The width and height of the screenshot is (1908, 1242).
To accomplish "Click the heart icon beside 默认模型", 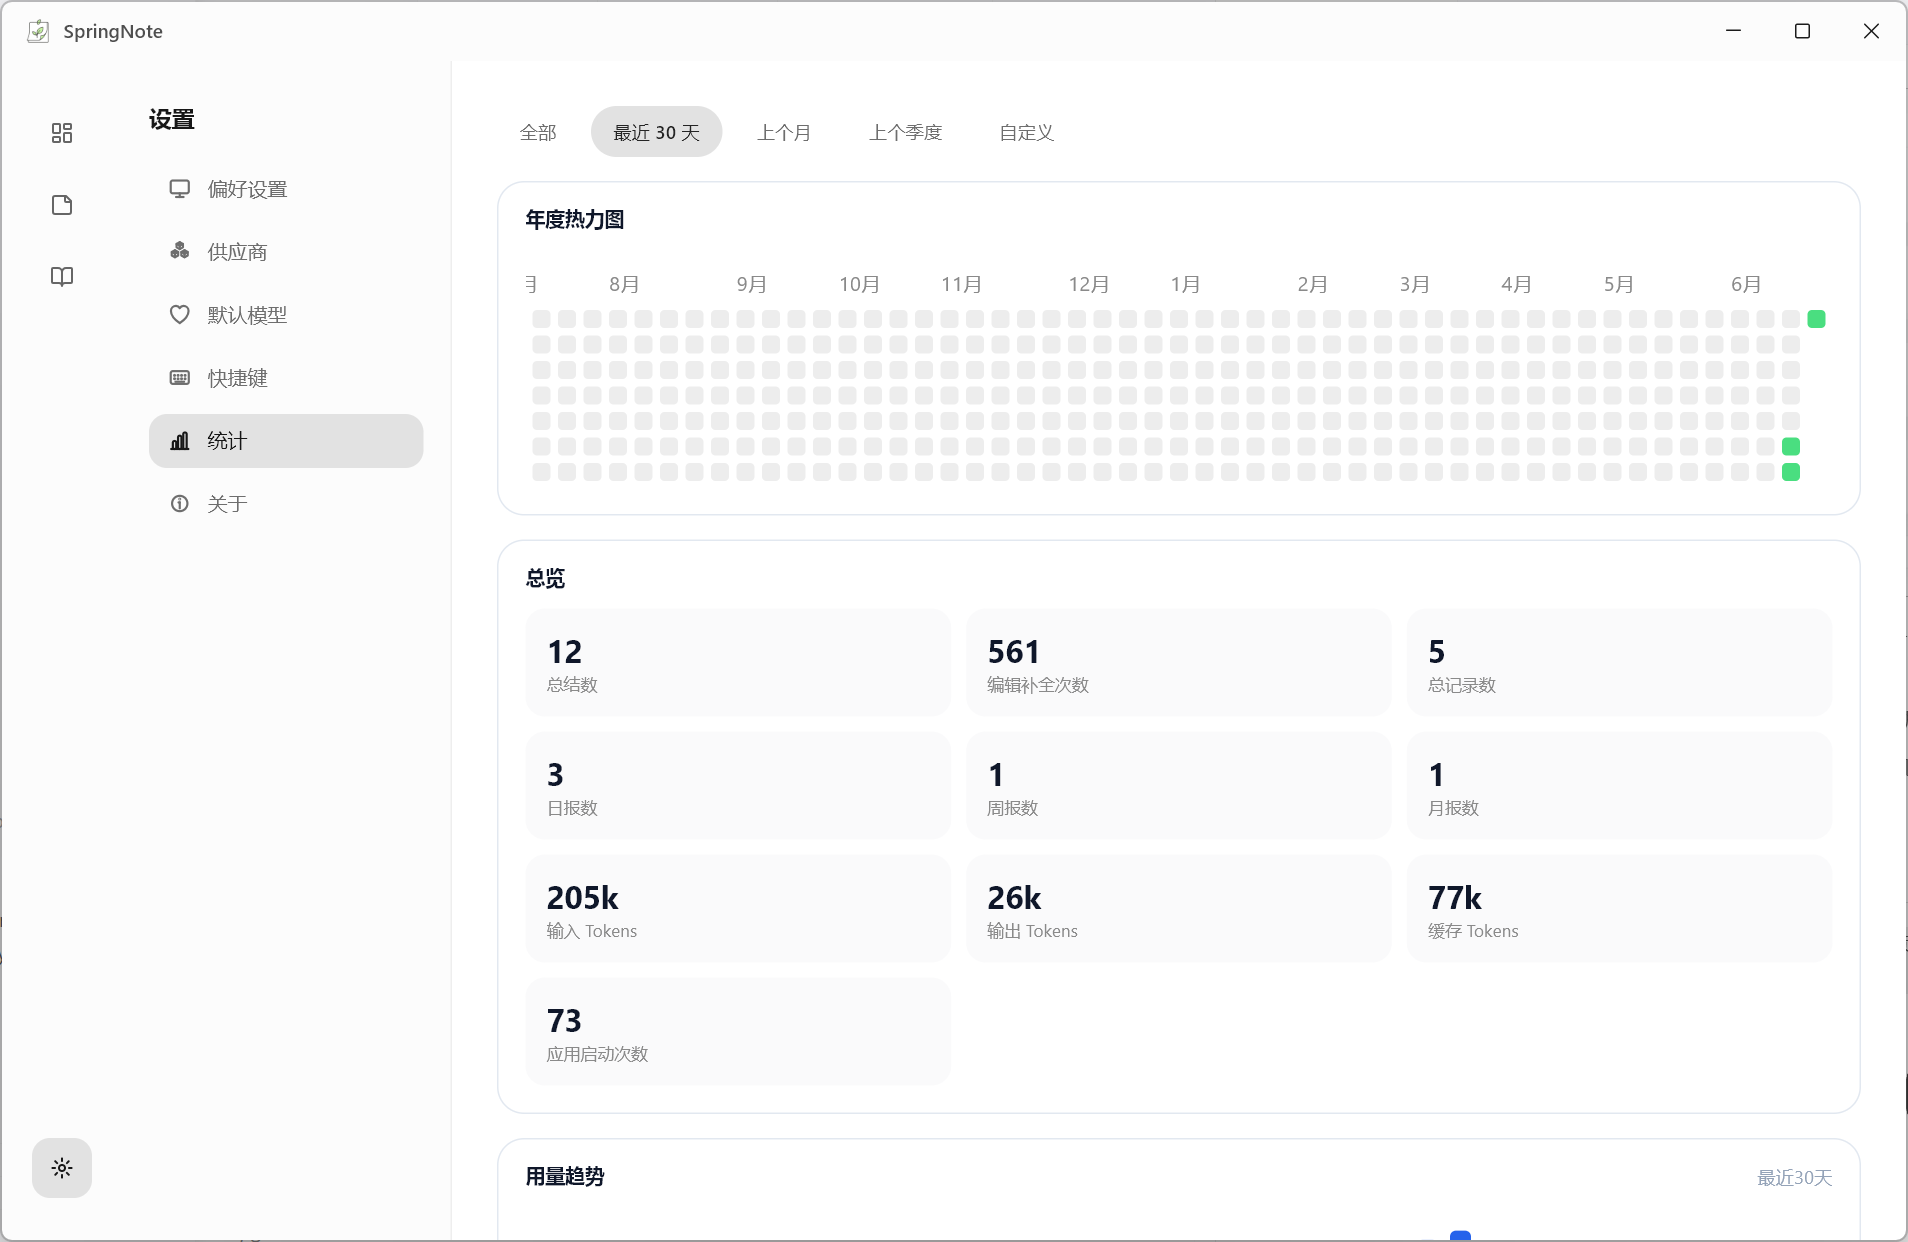I will pos(180,315).
